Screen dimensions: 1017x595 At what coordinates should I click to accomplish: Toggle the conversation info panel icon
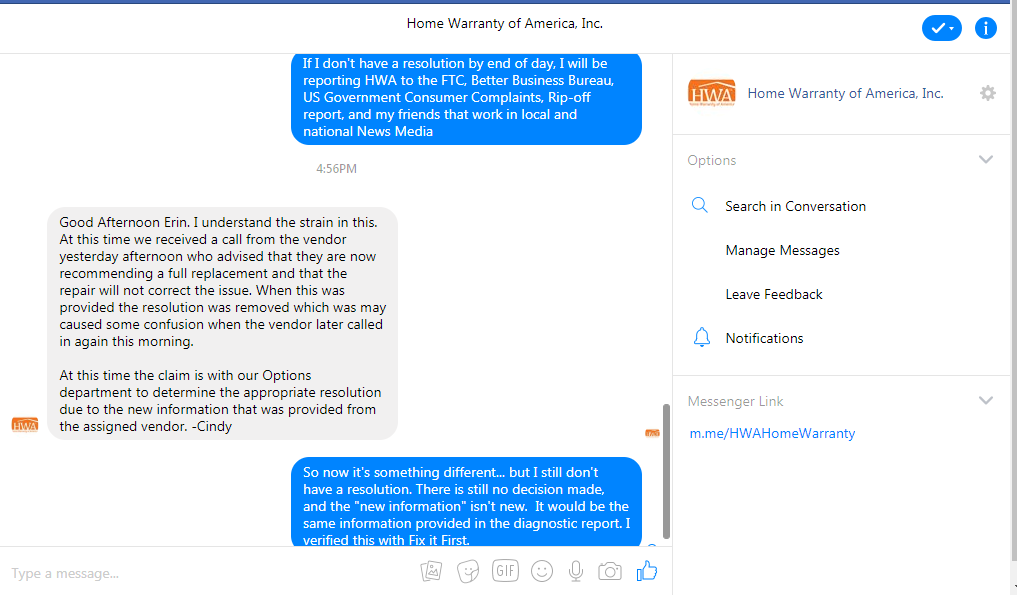point(985,28)
